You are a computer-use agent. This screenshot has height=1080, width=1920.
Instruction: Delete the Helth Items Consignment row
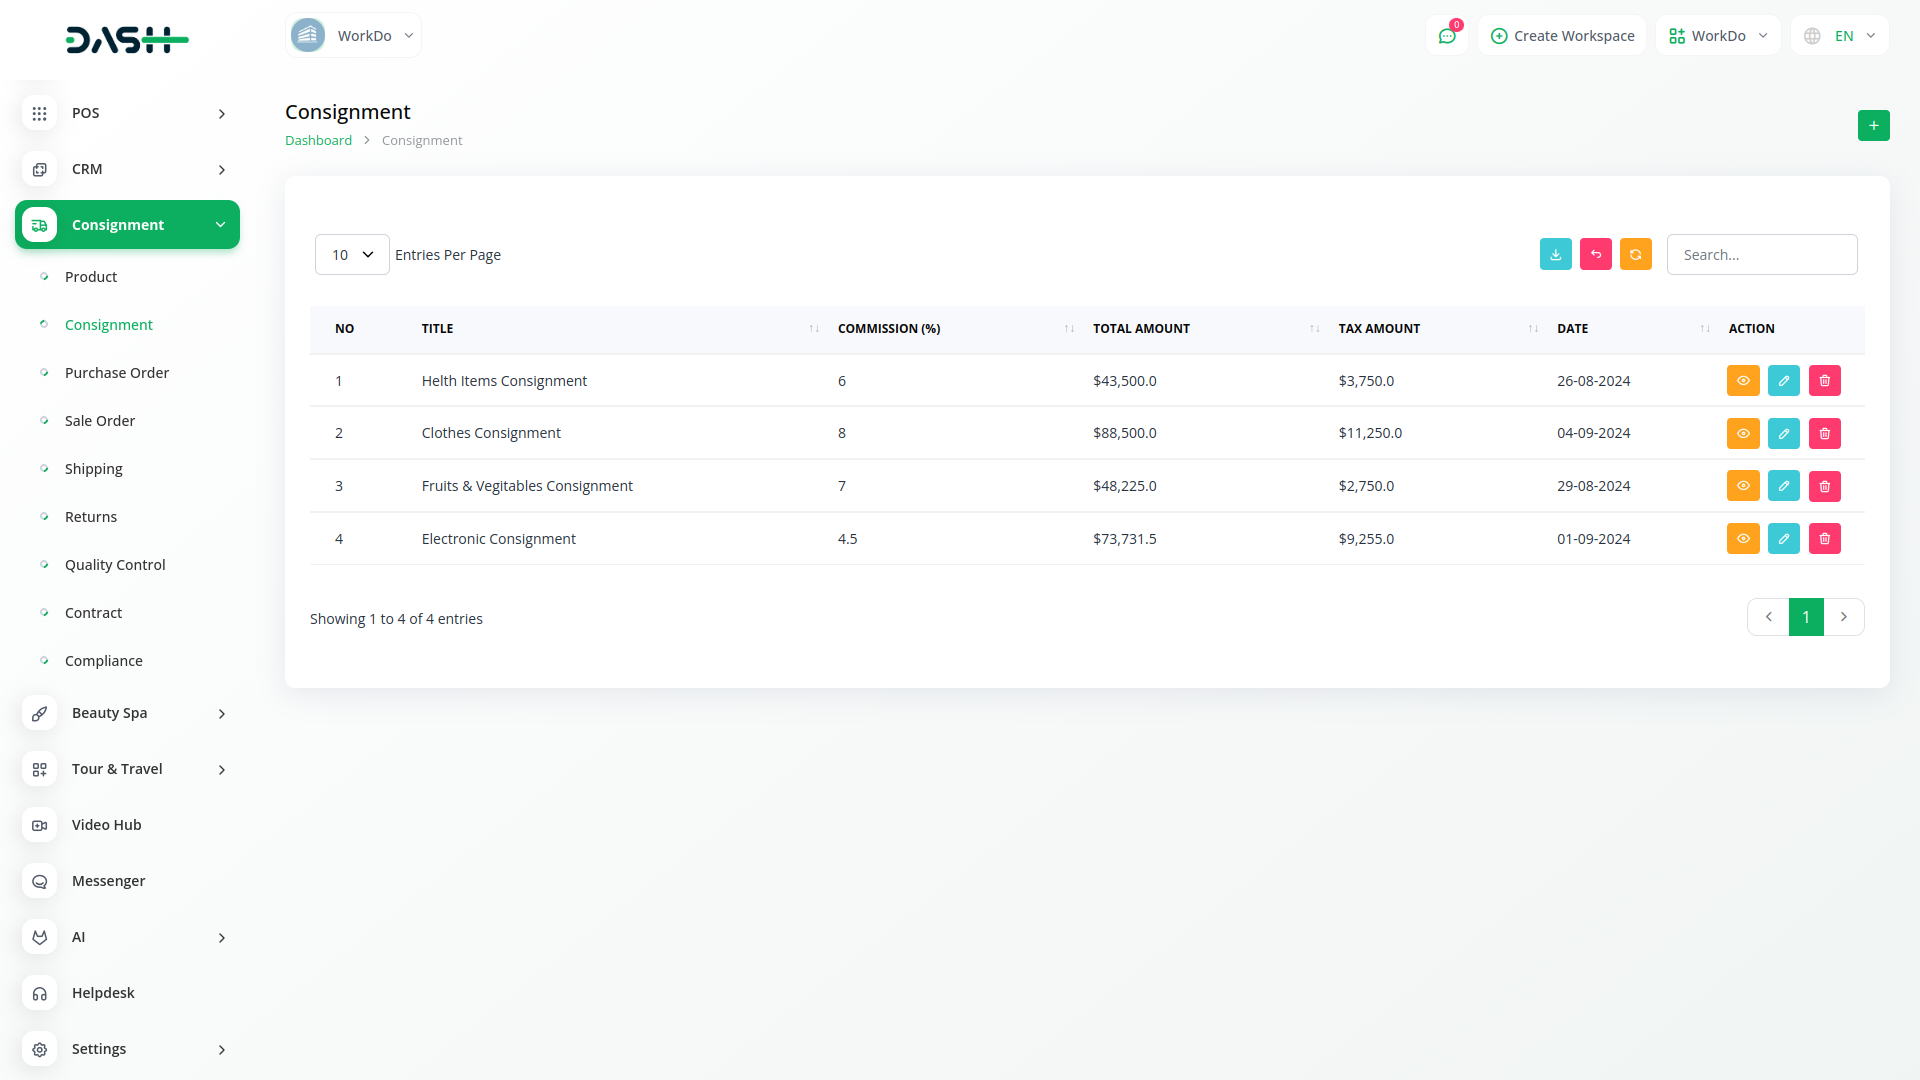[1824, 381]
